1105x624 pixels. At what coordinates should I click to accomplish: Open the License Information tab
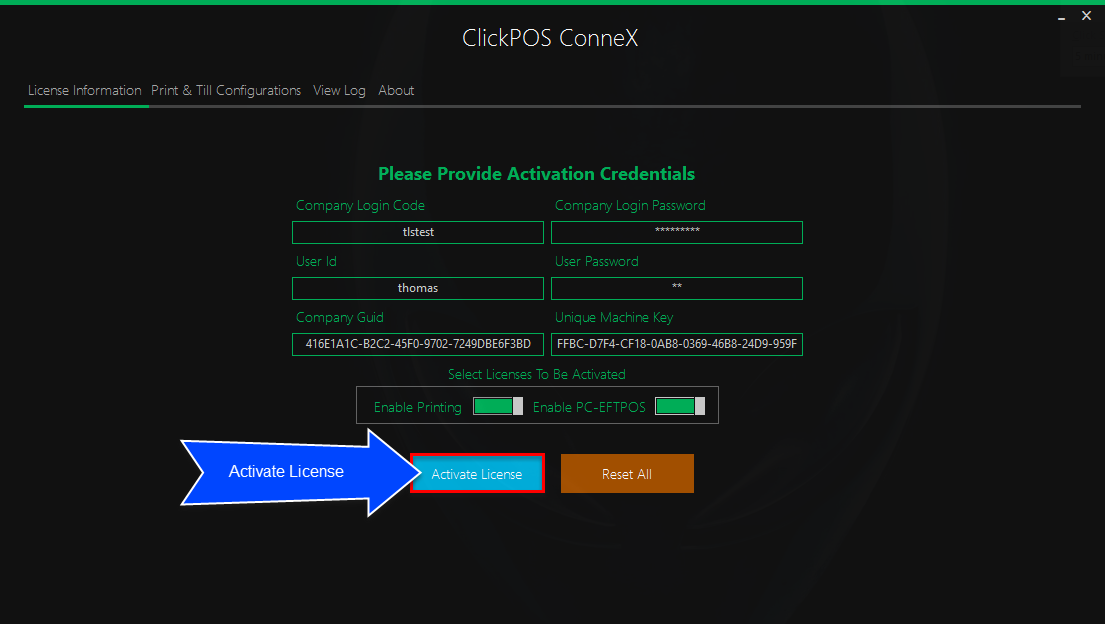[85, 90]
